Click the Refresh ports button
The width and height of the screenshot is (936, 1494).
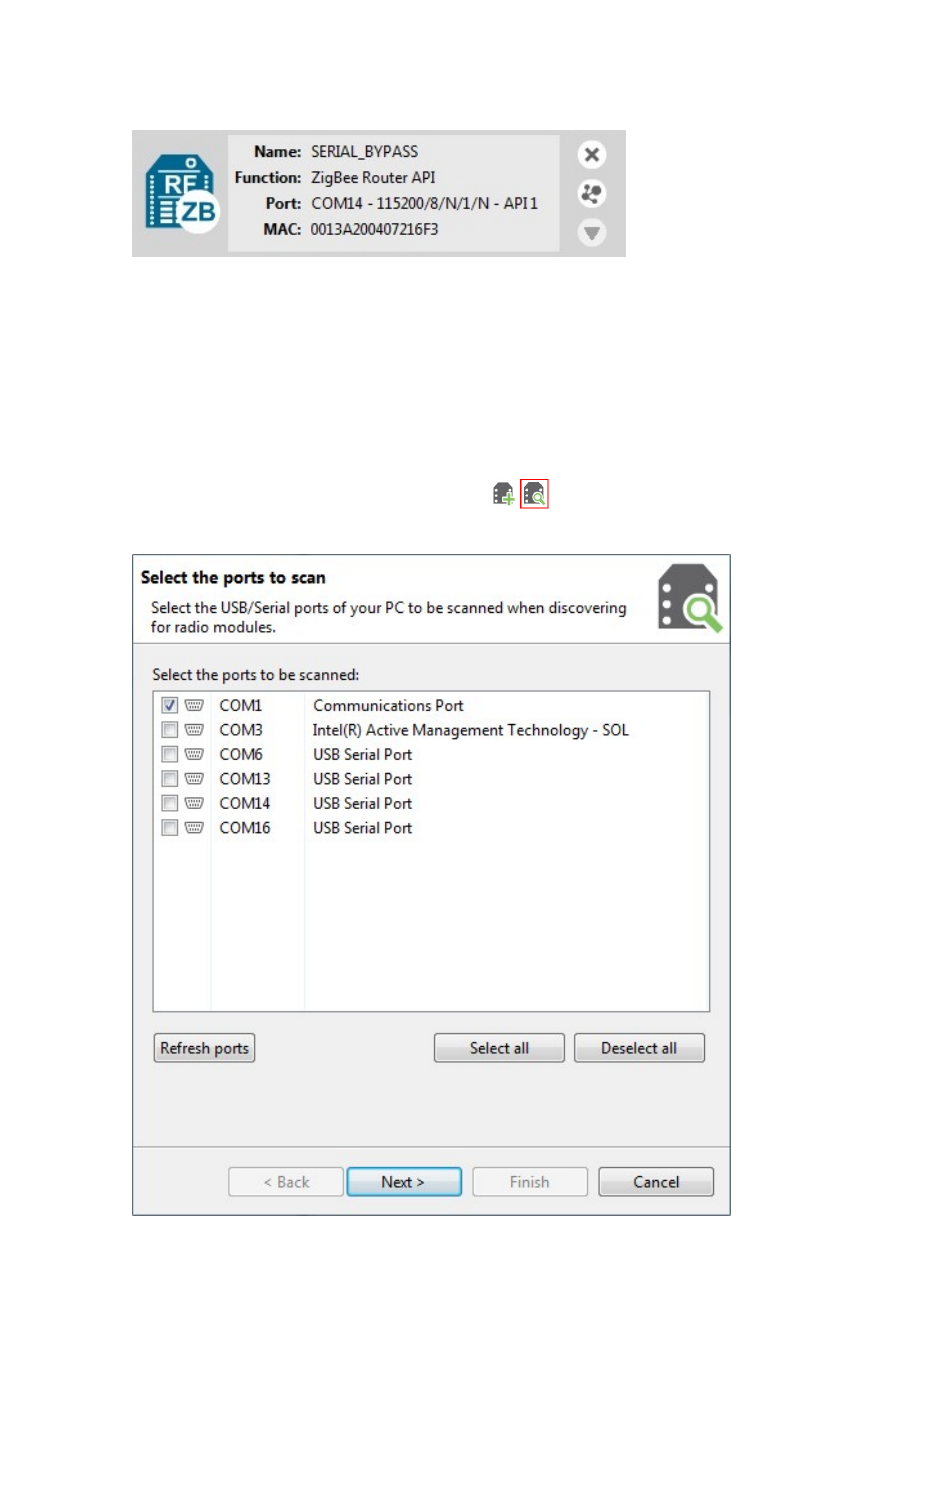tap(204, 1048)
